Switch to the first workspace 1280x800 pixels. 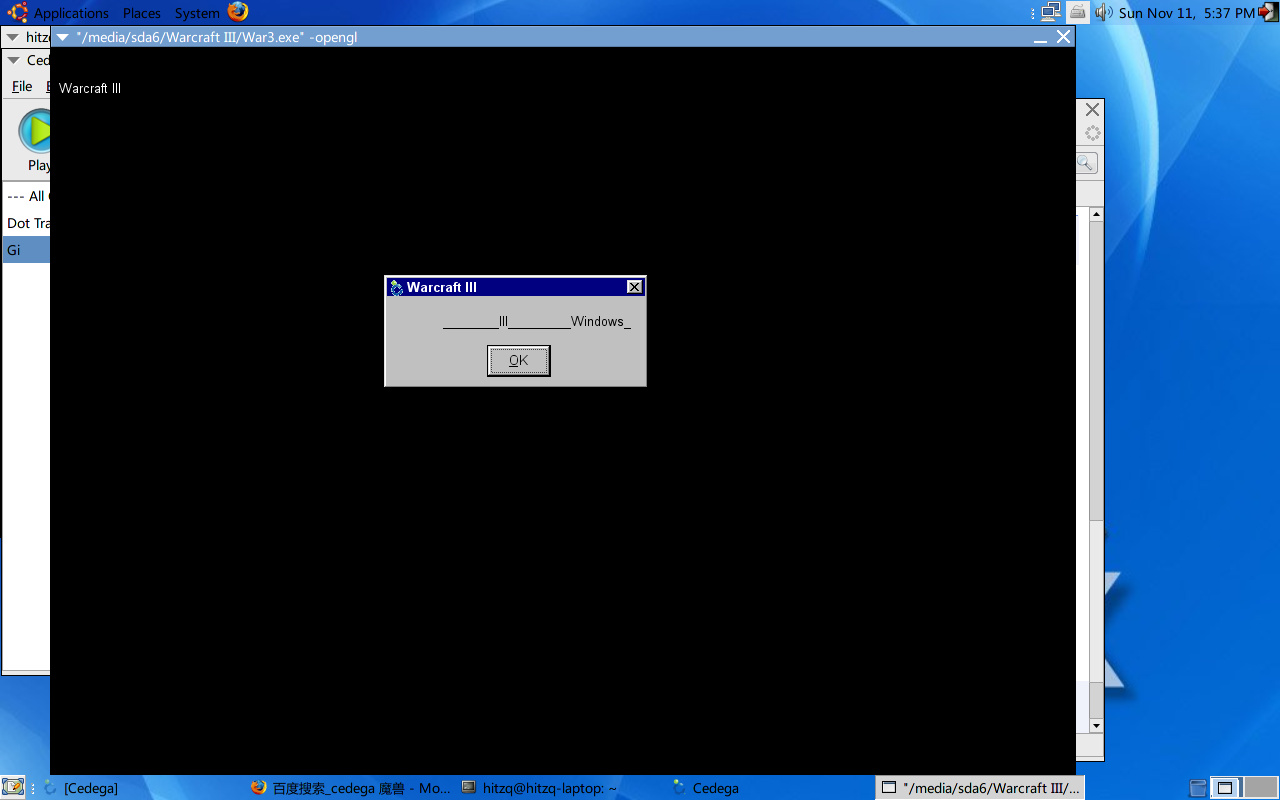click(1227, 788)
